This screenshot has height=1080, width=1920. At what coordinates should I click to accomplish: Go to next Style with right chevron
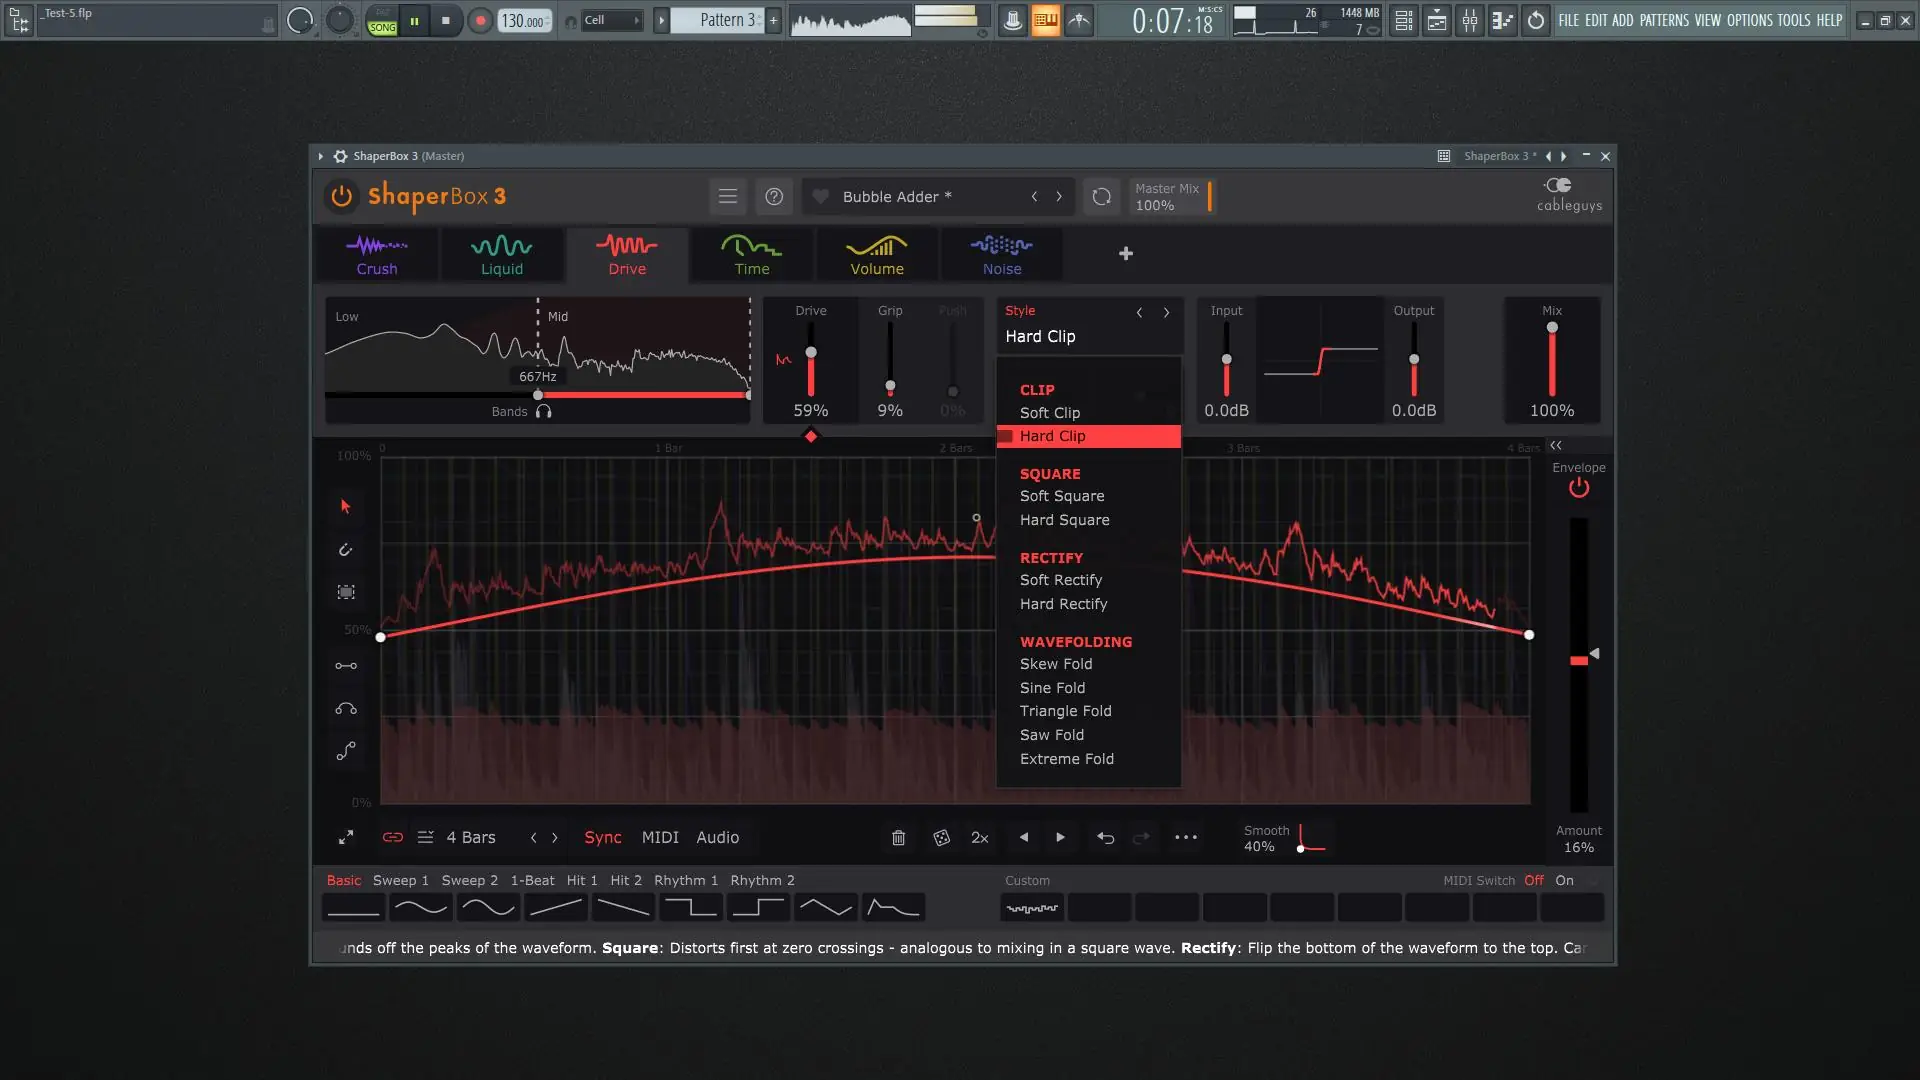pyautogui.click(x=1166, y=313)
